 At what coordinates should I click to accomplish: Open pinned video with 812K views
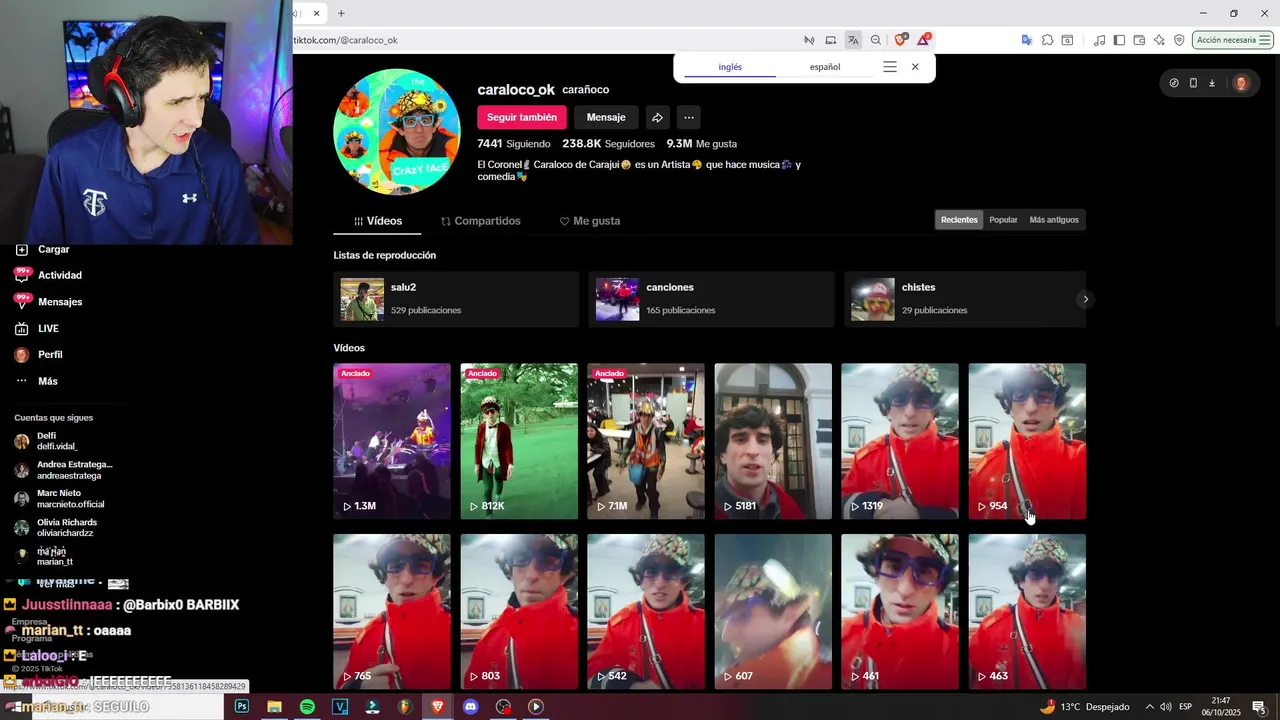pos(519,441)
